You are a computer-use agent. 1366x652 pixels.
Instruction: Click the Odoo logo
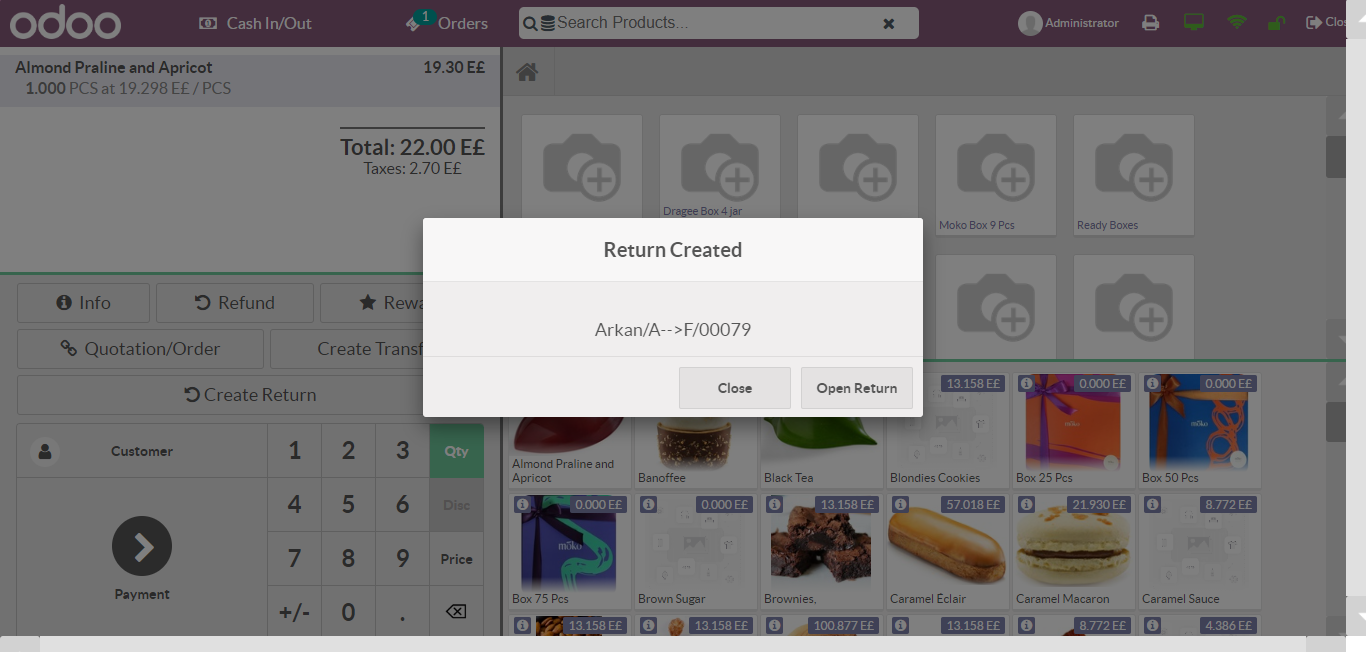(x=65, y=23)
